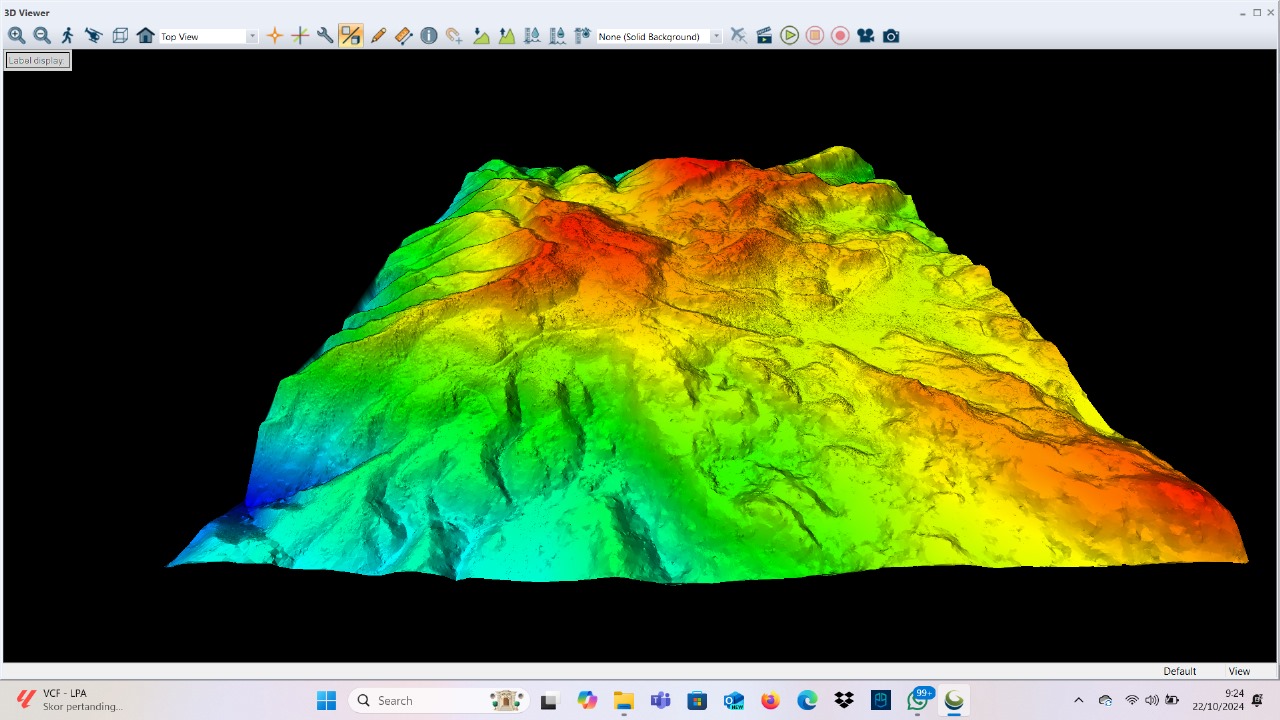Open settings with the wrench icon
This screenshot has width=1280, height=720.
tap(325, 36)
